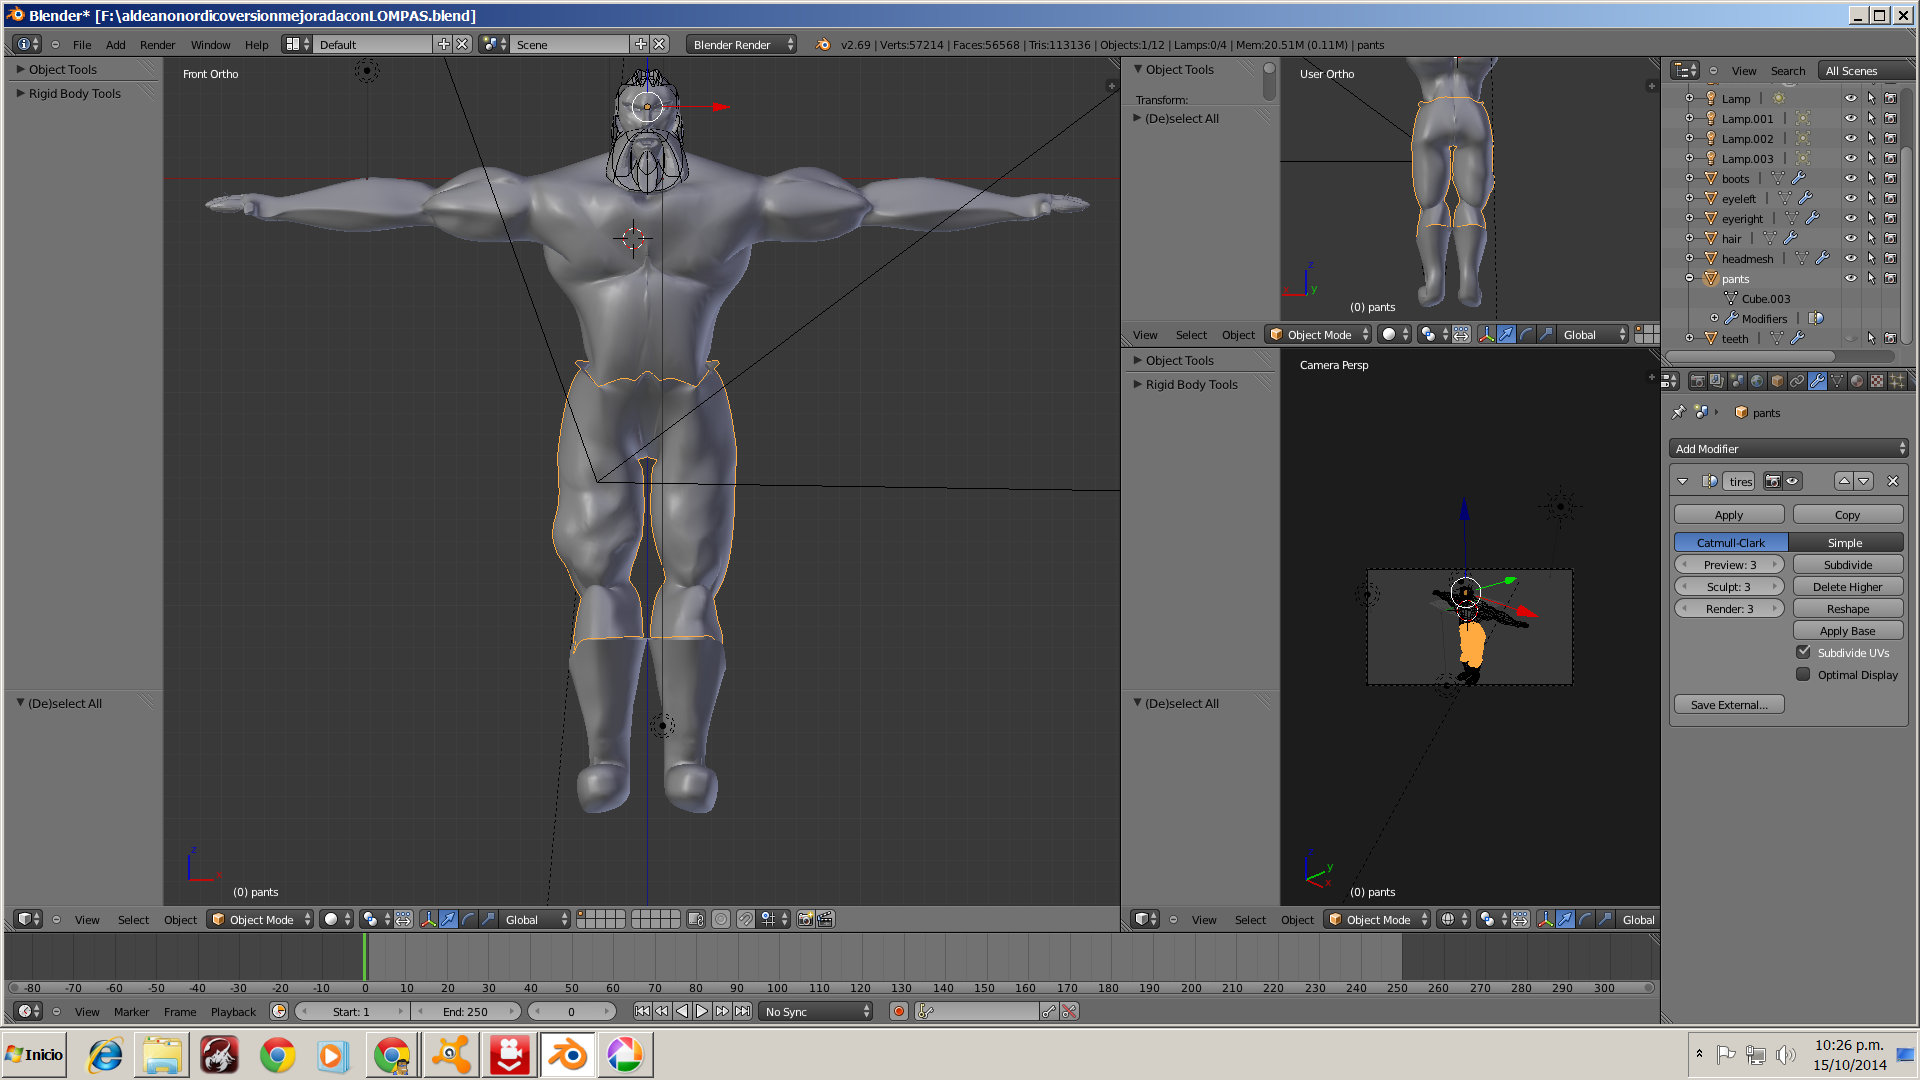Open the Render properties camera icon
This screenshot has width=1920, height=1080.
[1698, 381]
